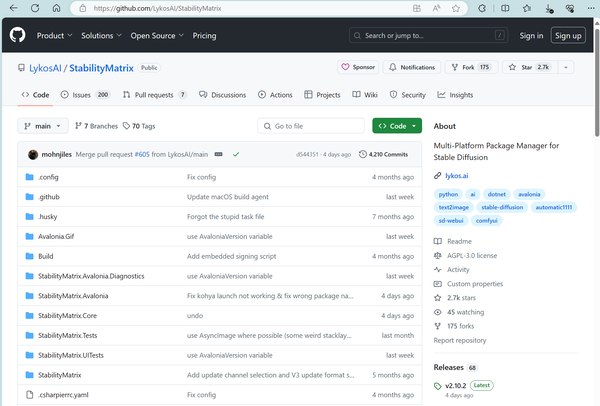Open the .csharpierrc.yaml file
This screenshot has width=600, height=406.
coord(63,395)
